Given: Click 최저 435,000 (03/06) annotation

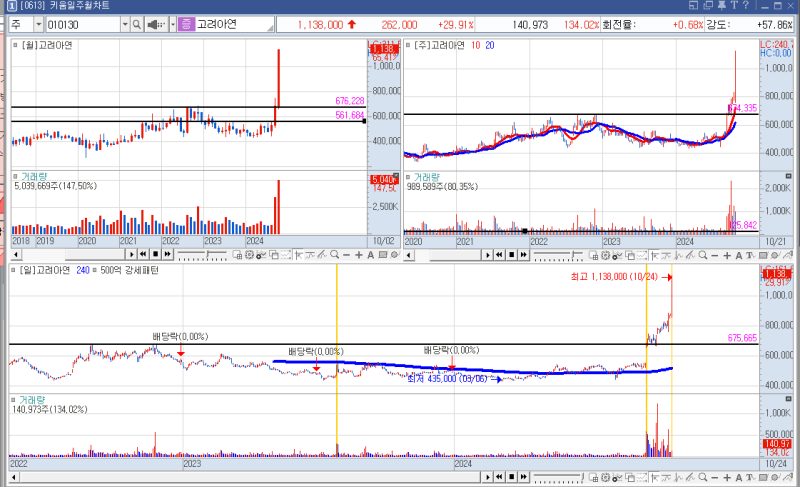Looking at the screenshot, I should (447, 379).
